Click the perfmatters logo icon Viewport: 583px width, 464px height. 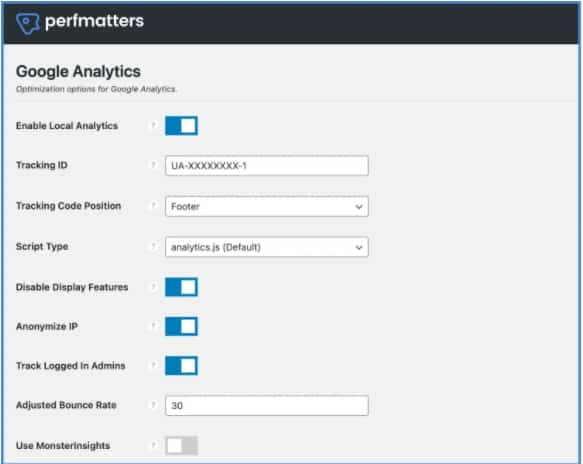pyautogui.click(x=28, y=23)
